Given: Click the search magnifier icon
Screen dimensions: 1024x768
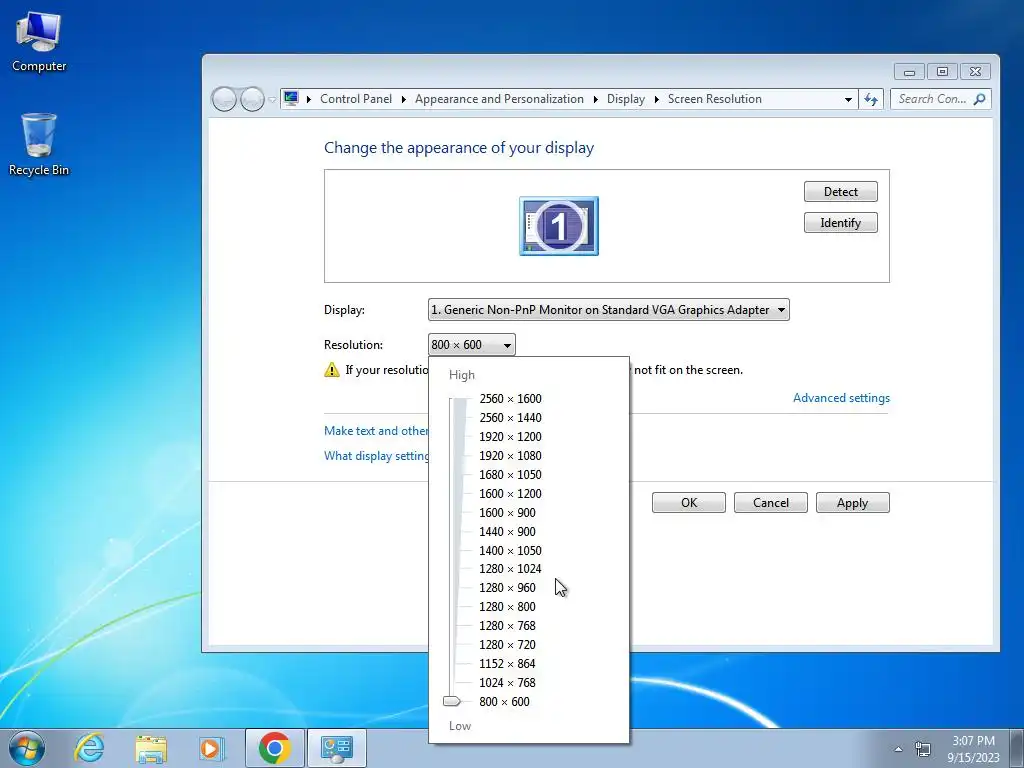Looking at the screenshot, I should [x=979, y=99].
